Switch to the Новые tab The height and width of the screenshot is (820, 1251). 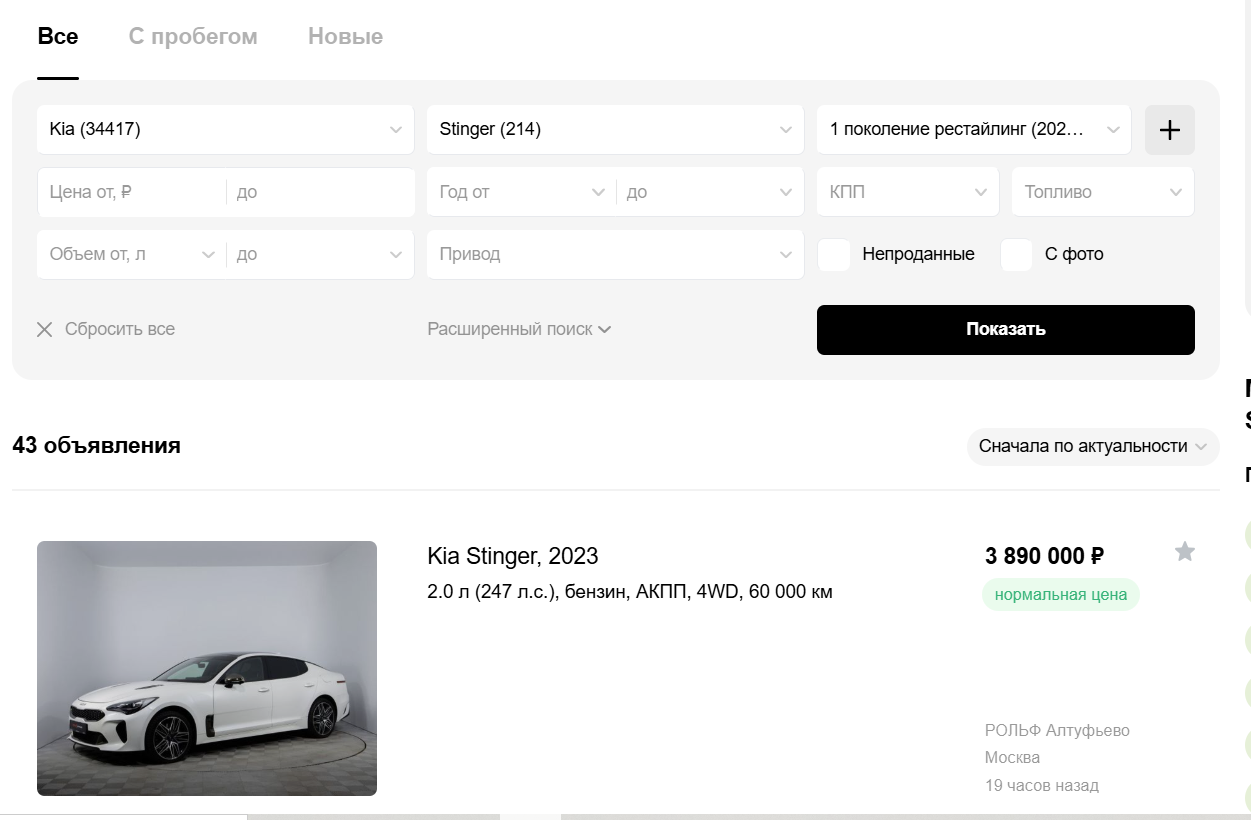click(345, 37)
